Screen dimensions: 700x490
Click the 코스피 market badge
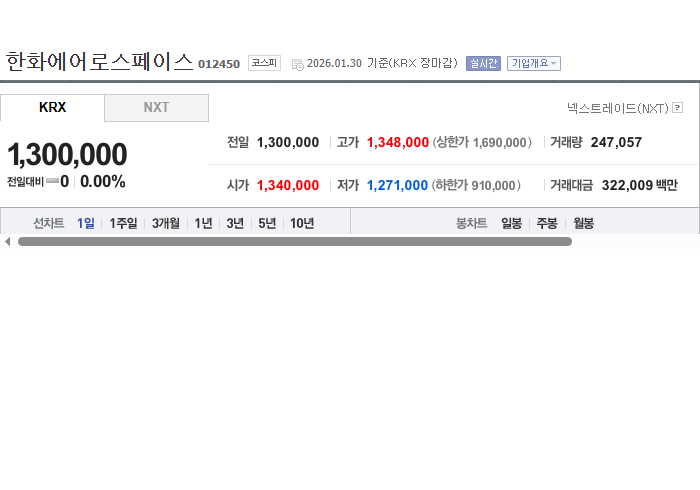pos(264,63)
